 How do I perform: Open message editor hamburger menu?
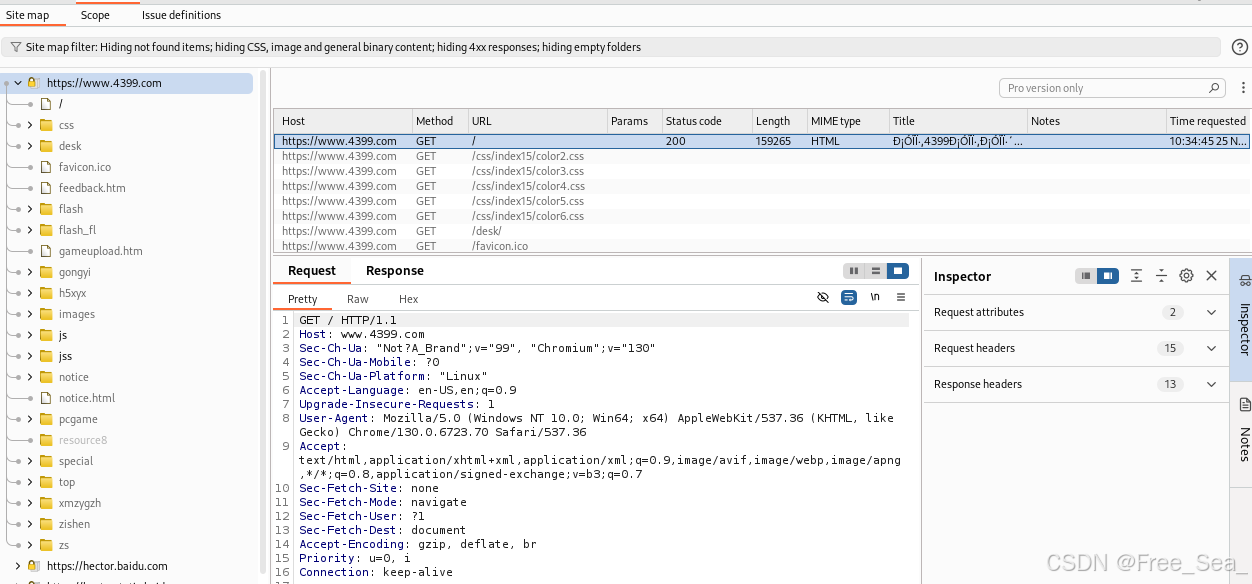pos(901,297)
